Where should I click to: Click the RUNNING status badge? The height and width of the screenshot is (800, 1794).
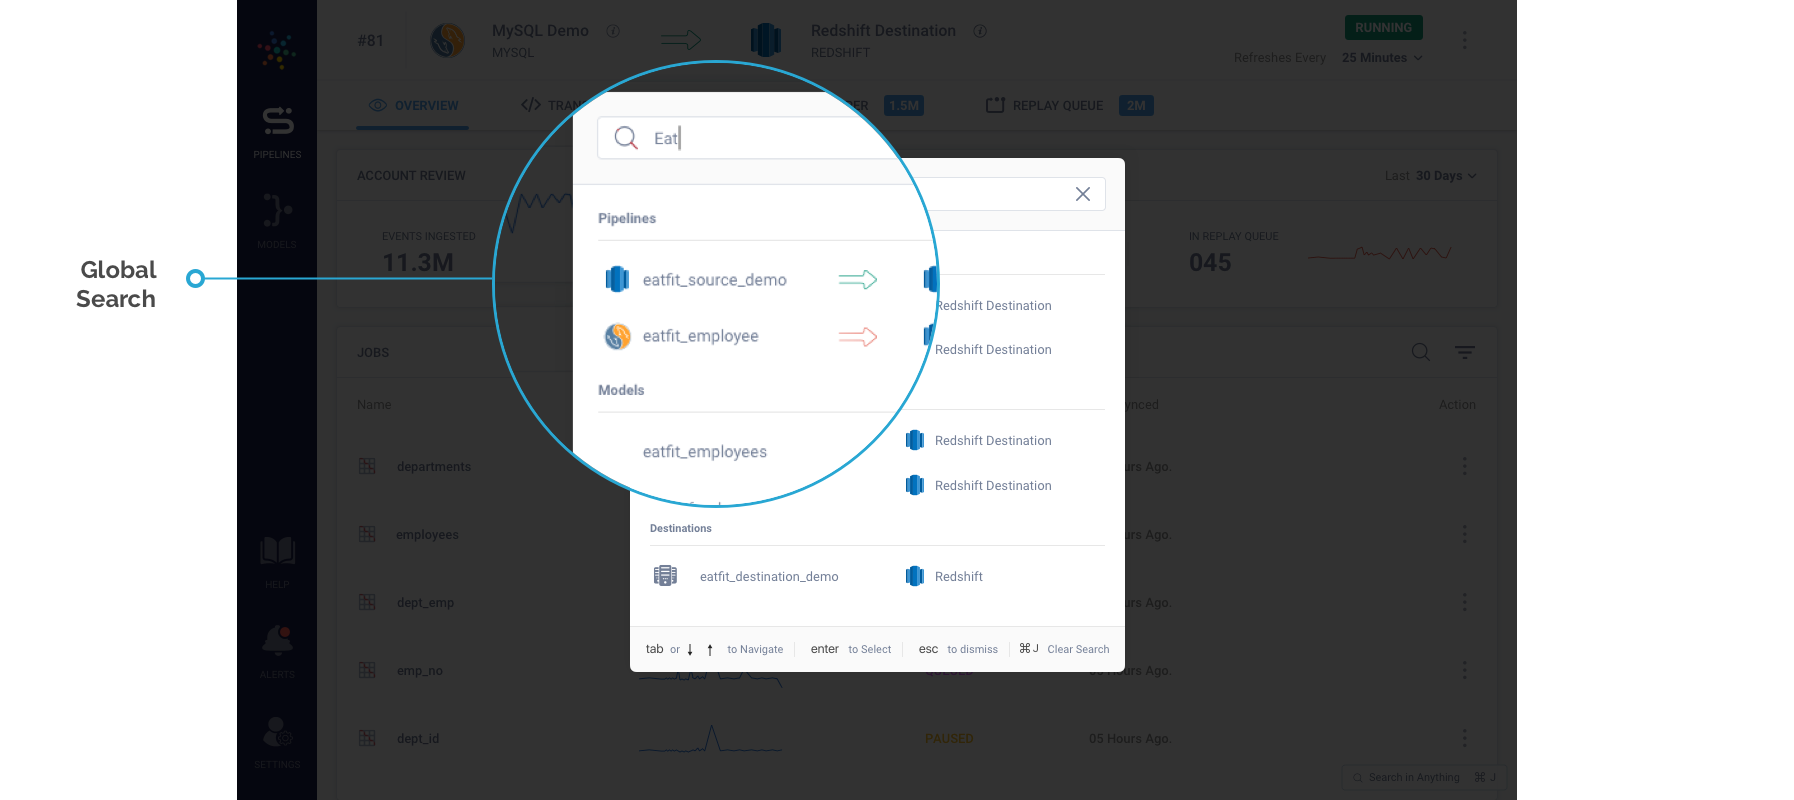(1383, 28)
